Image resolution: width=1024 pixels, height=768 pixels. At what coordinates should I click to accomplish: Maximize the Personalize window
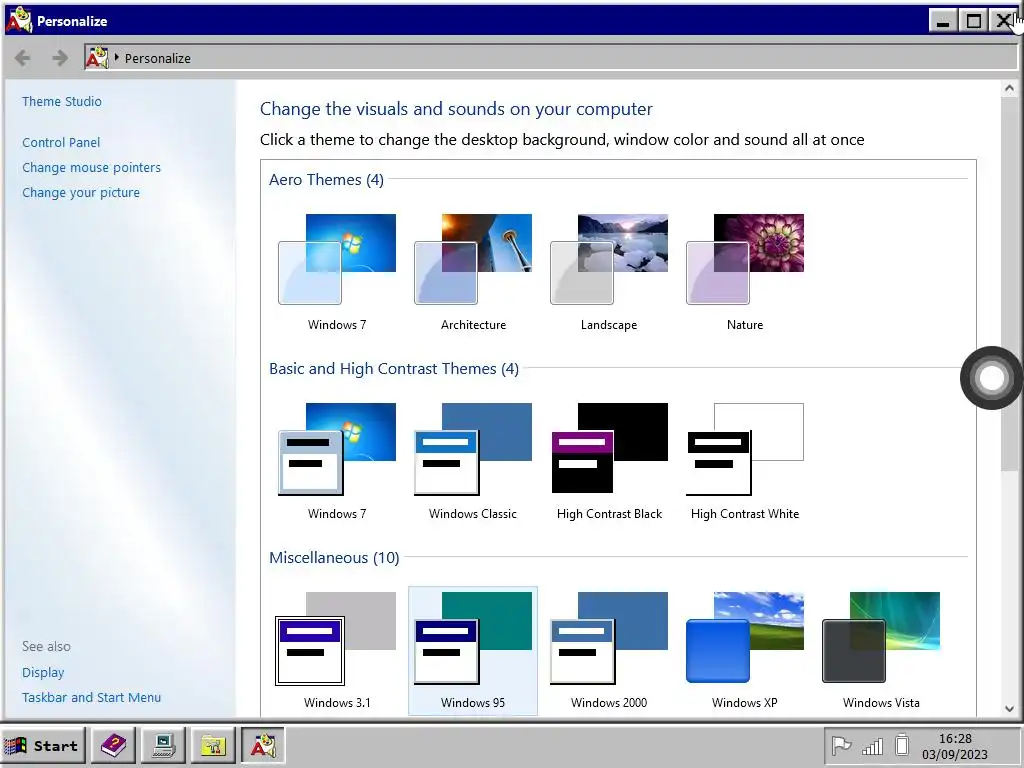[973, 22]
